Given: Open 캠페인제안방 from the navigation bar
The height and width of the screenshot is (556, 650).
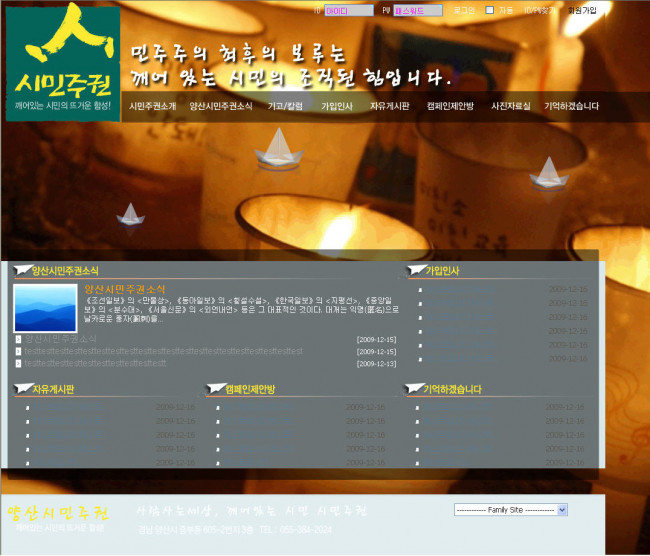Looking at the screenshot, I should tap(450, 106).
